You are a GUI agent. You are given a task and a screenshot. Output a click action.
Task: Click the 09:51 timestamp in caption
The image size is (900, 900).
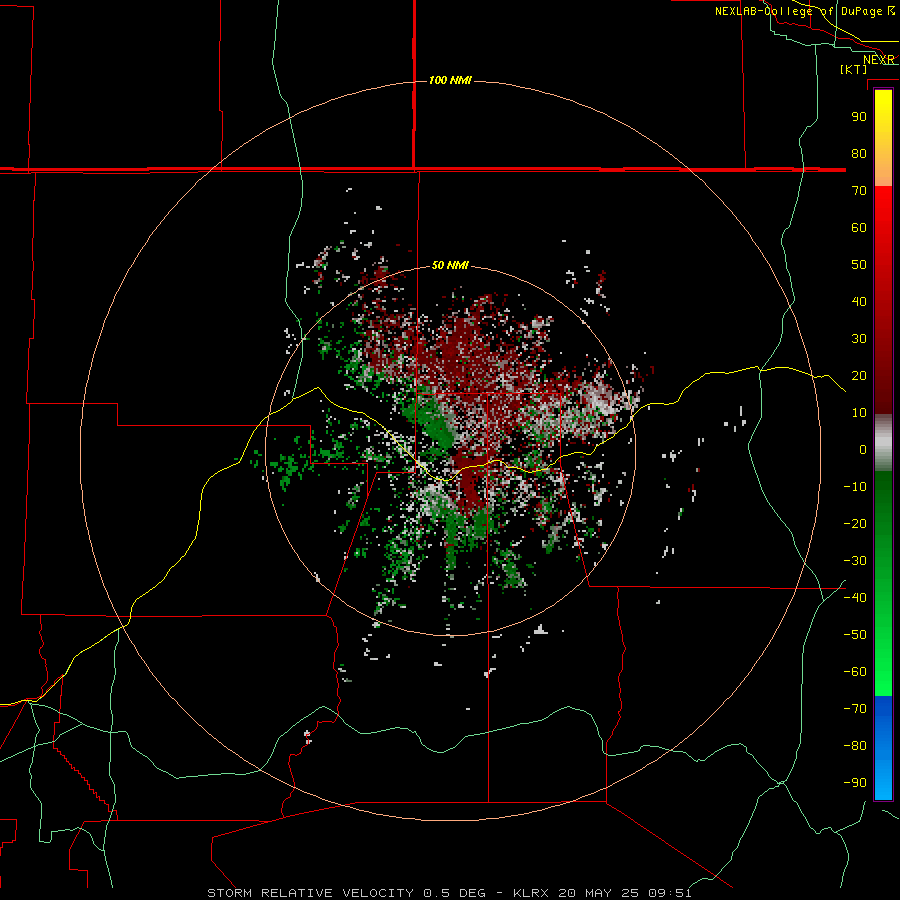(670, 893)
